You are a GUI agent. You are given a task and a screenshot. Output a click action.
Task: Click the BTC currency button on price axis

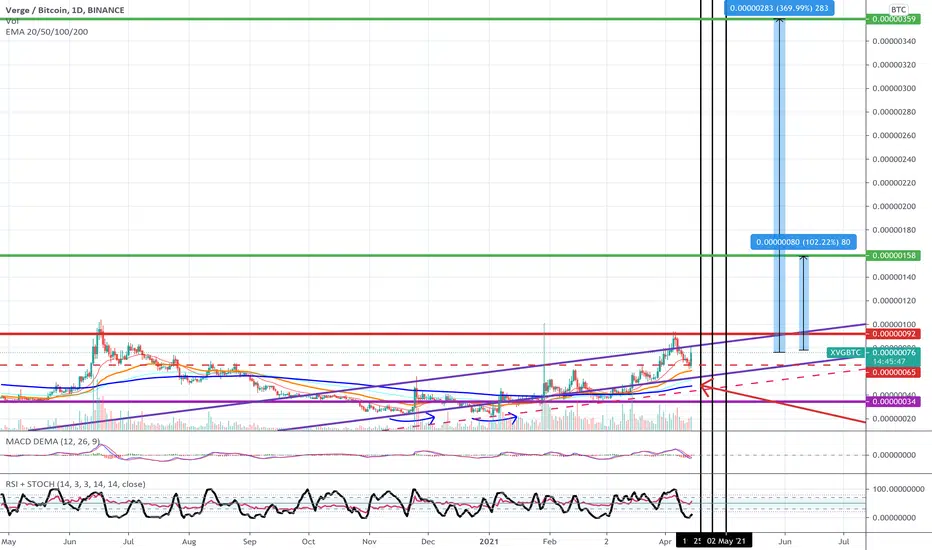pos(898,10)
